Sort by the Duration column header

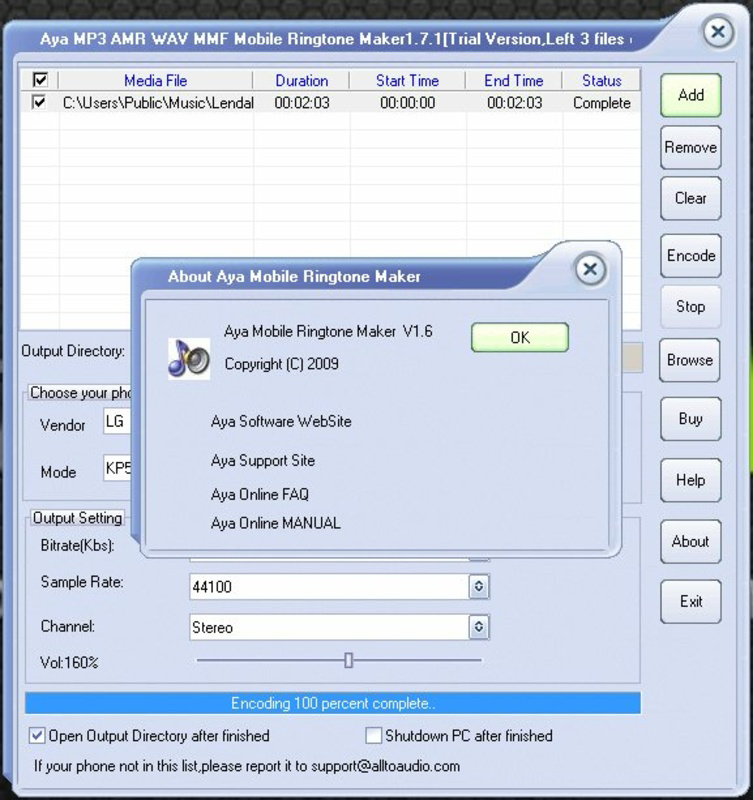(x=302, y=81)
